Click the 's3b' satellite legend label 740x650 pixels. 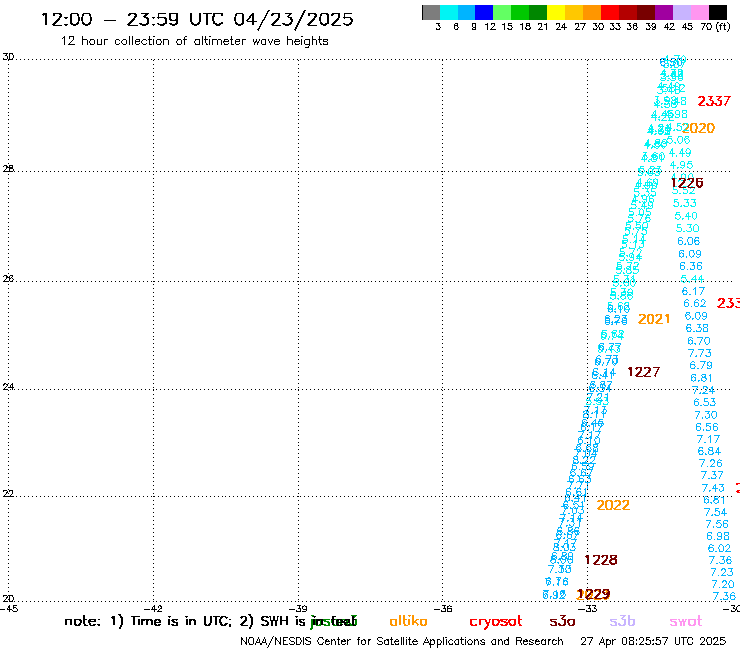(x=622, y=621)
